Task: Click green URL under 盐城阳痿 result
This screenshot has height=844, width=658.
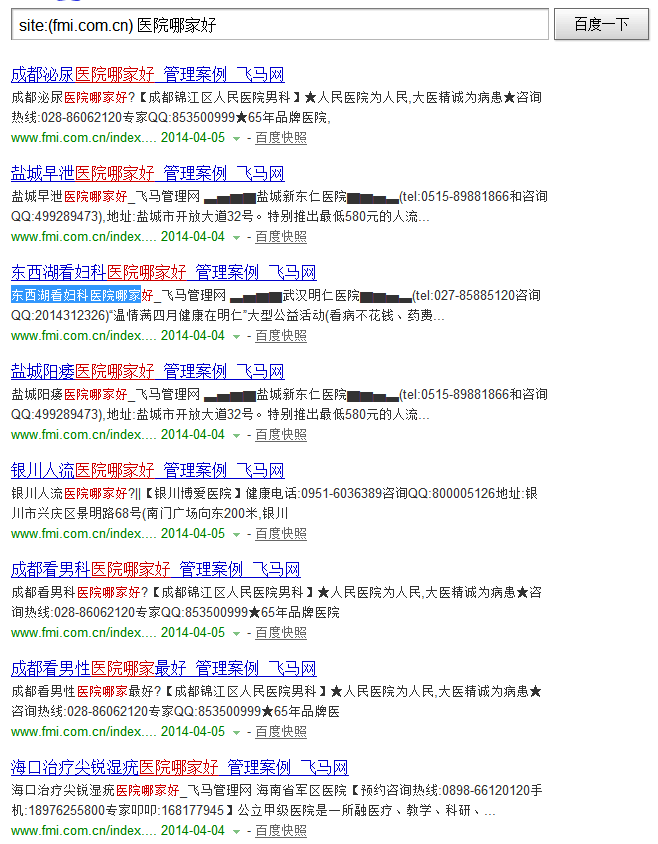Action: [83, 435]
